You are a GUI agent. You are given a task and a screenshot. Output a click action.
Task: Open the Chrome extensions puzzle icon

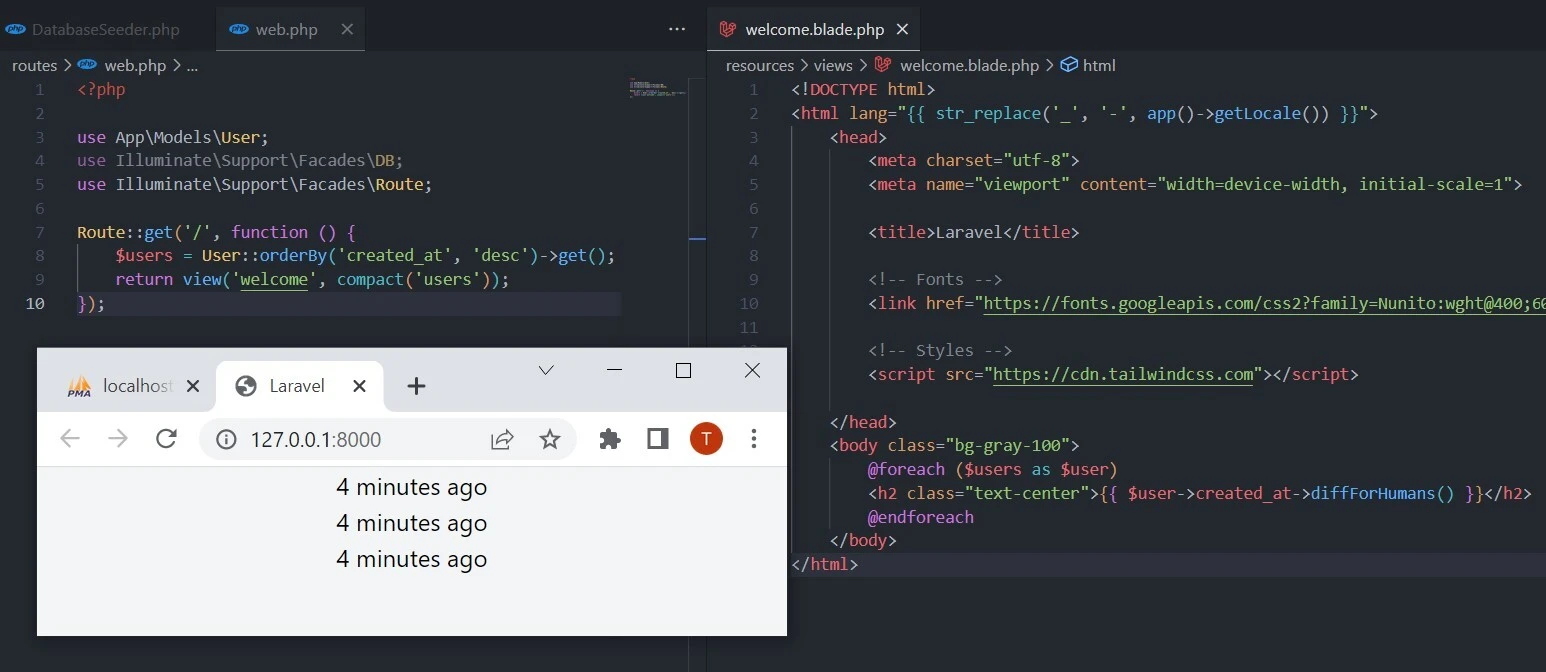click(x=610, y=439)
